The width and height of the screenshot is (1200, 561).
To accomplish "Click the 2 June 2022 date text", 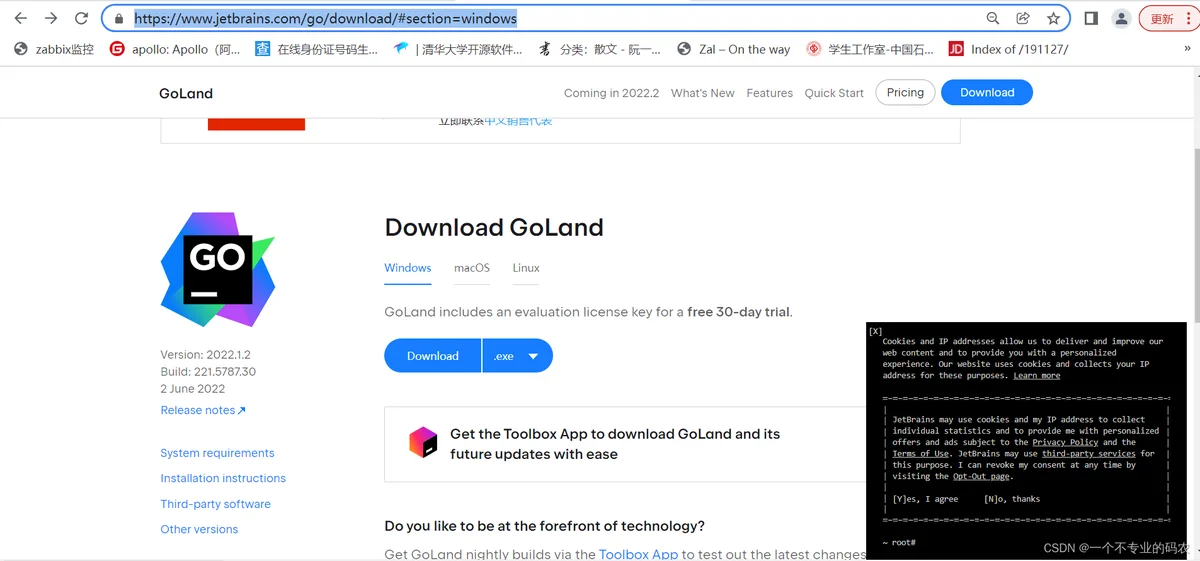I will 192,388.
